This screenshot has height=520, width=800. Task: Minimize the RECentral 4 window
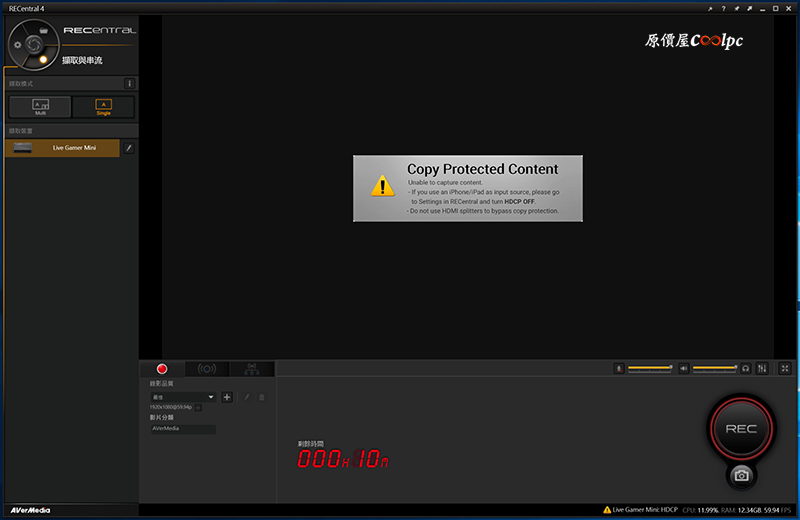(762, 9)
